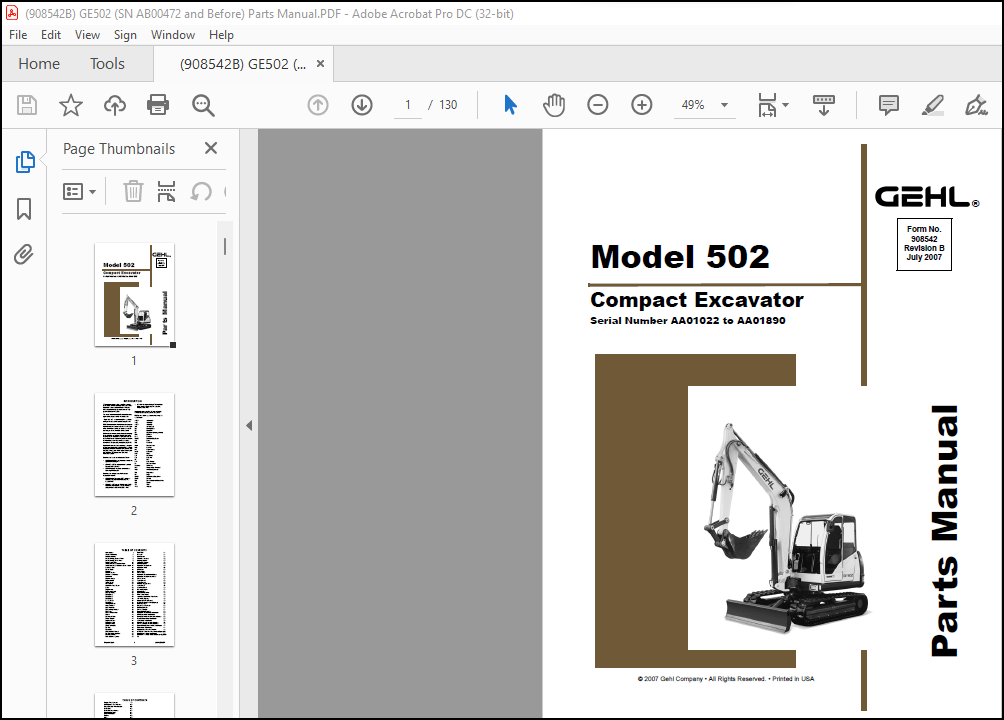The width and height of the screenshot is (1004, 720).
Task: Select the Highlight text tool
Action: [932, 105]
